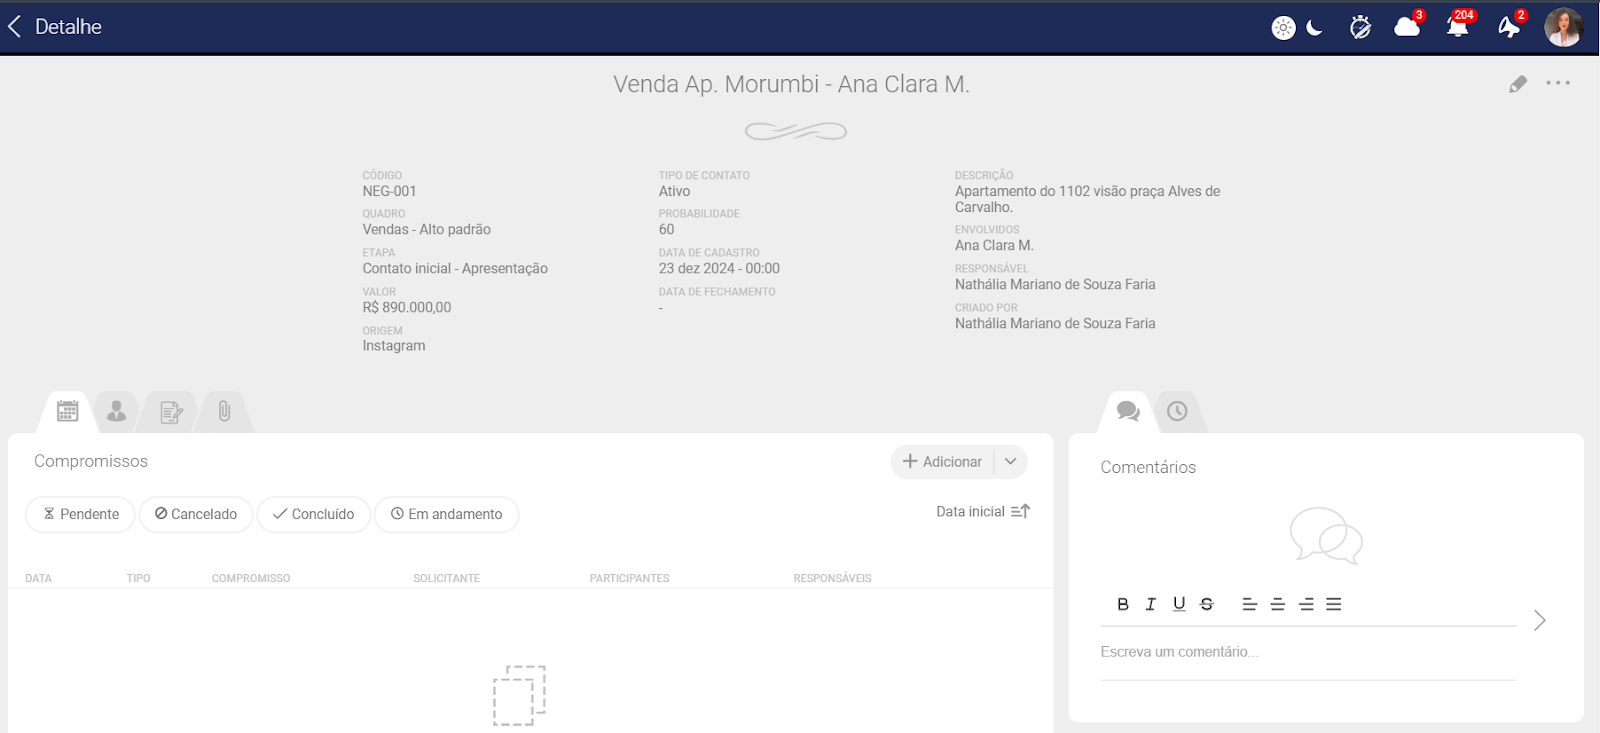
Task: Switch to dark mode moon icon
Action: point(1315,28)
